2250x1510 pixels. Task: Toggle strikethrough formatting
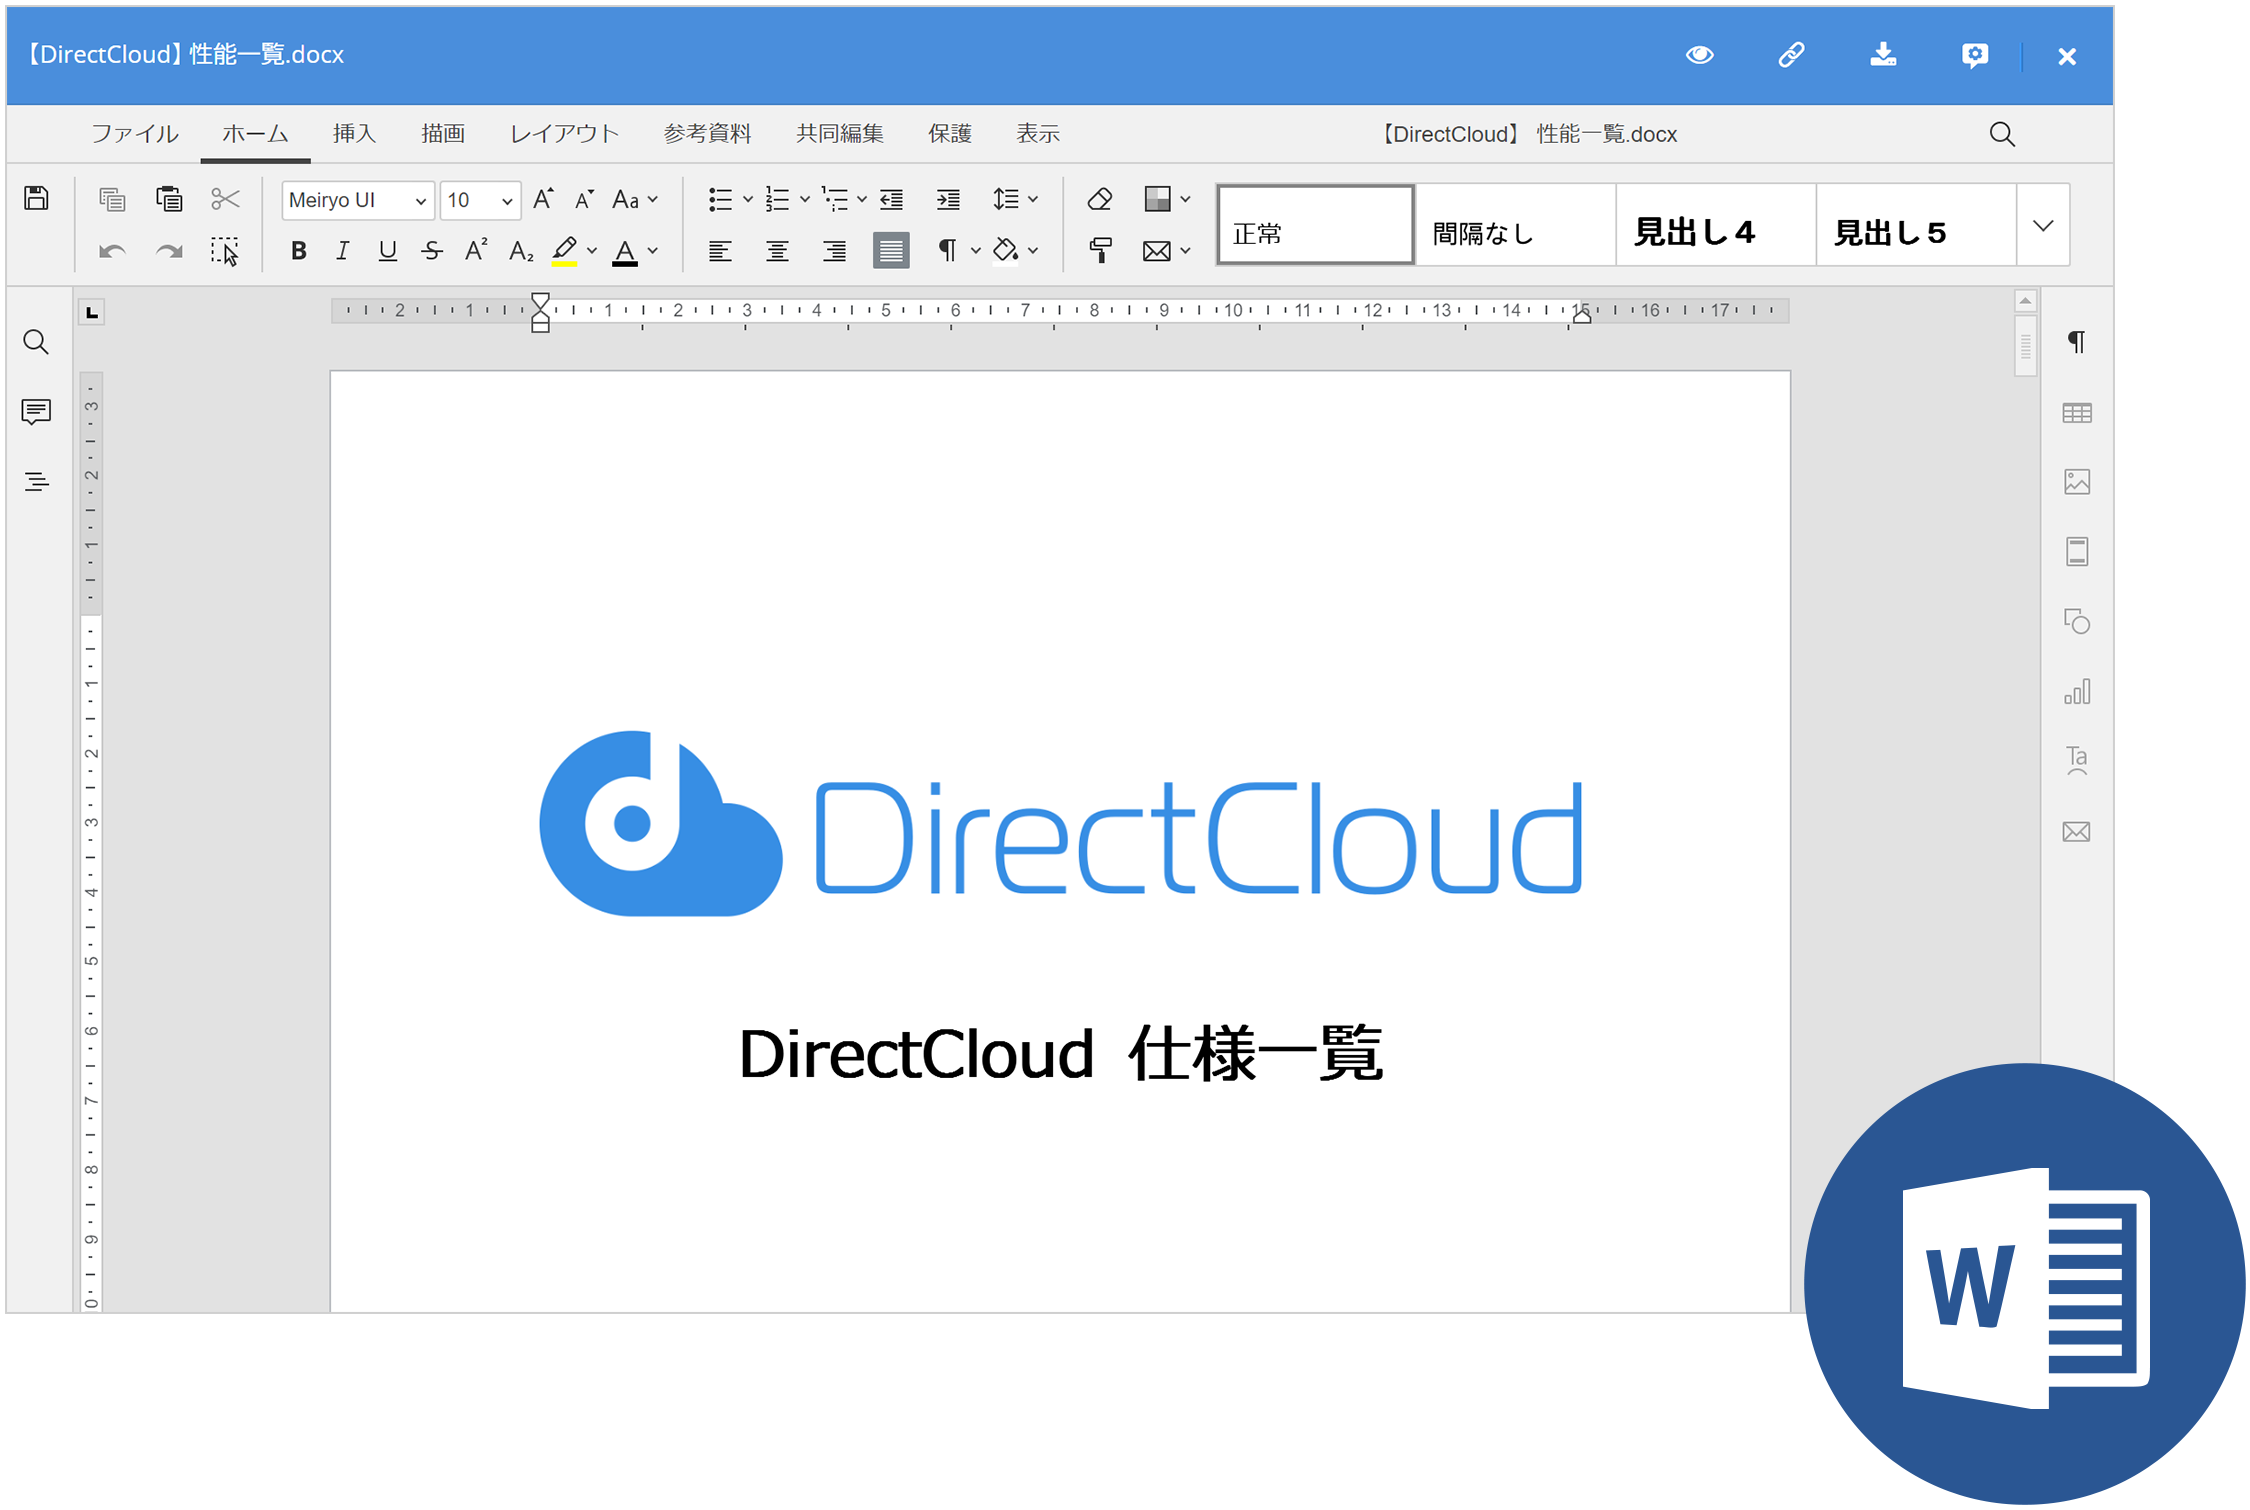[432, 251]
